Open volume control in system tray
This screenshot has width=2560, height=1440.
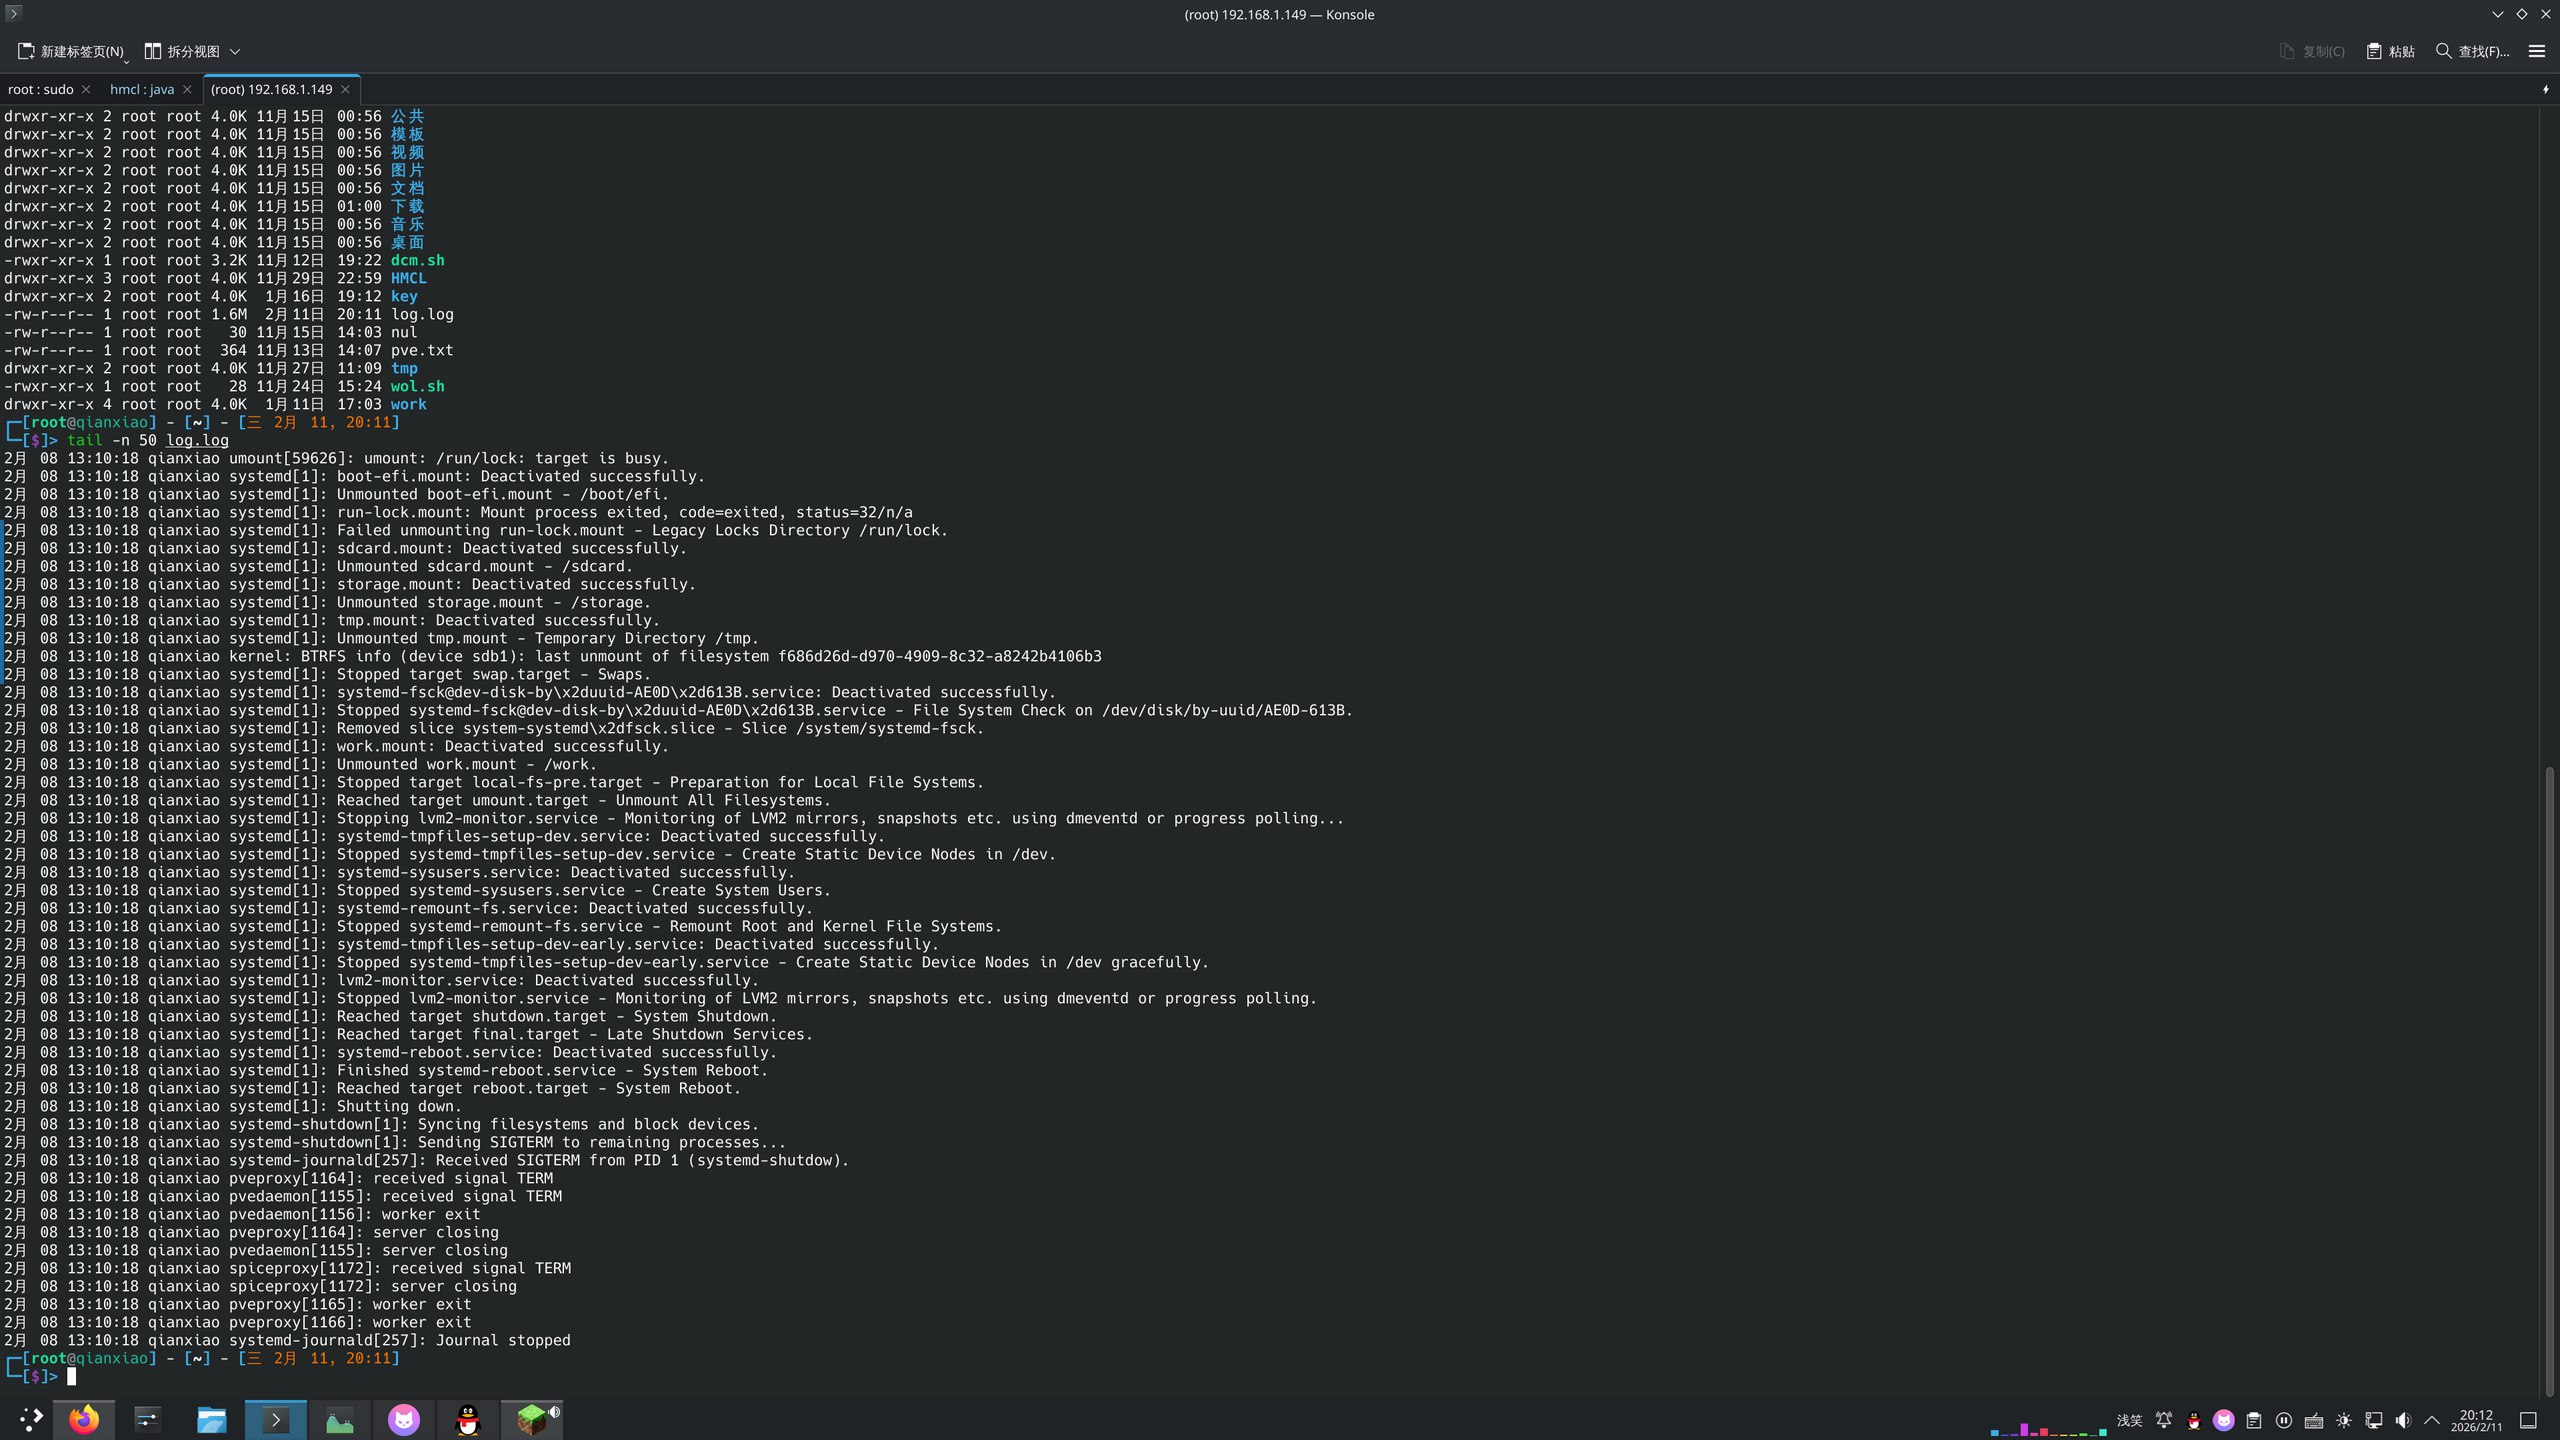[2403, 1420]
